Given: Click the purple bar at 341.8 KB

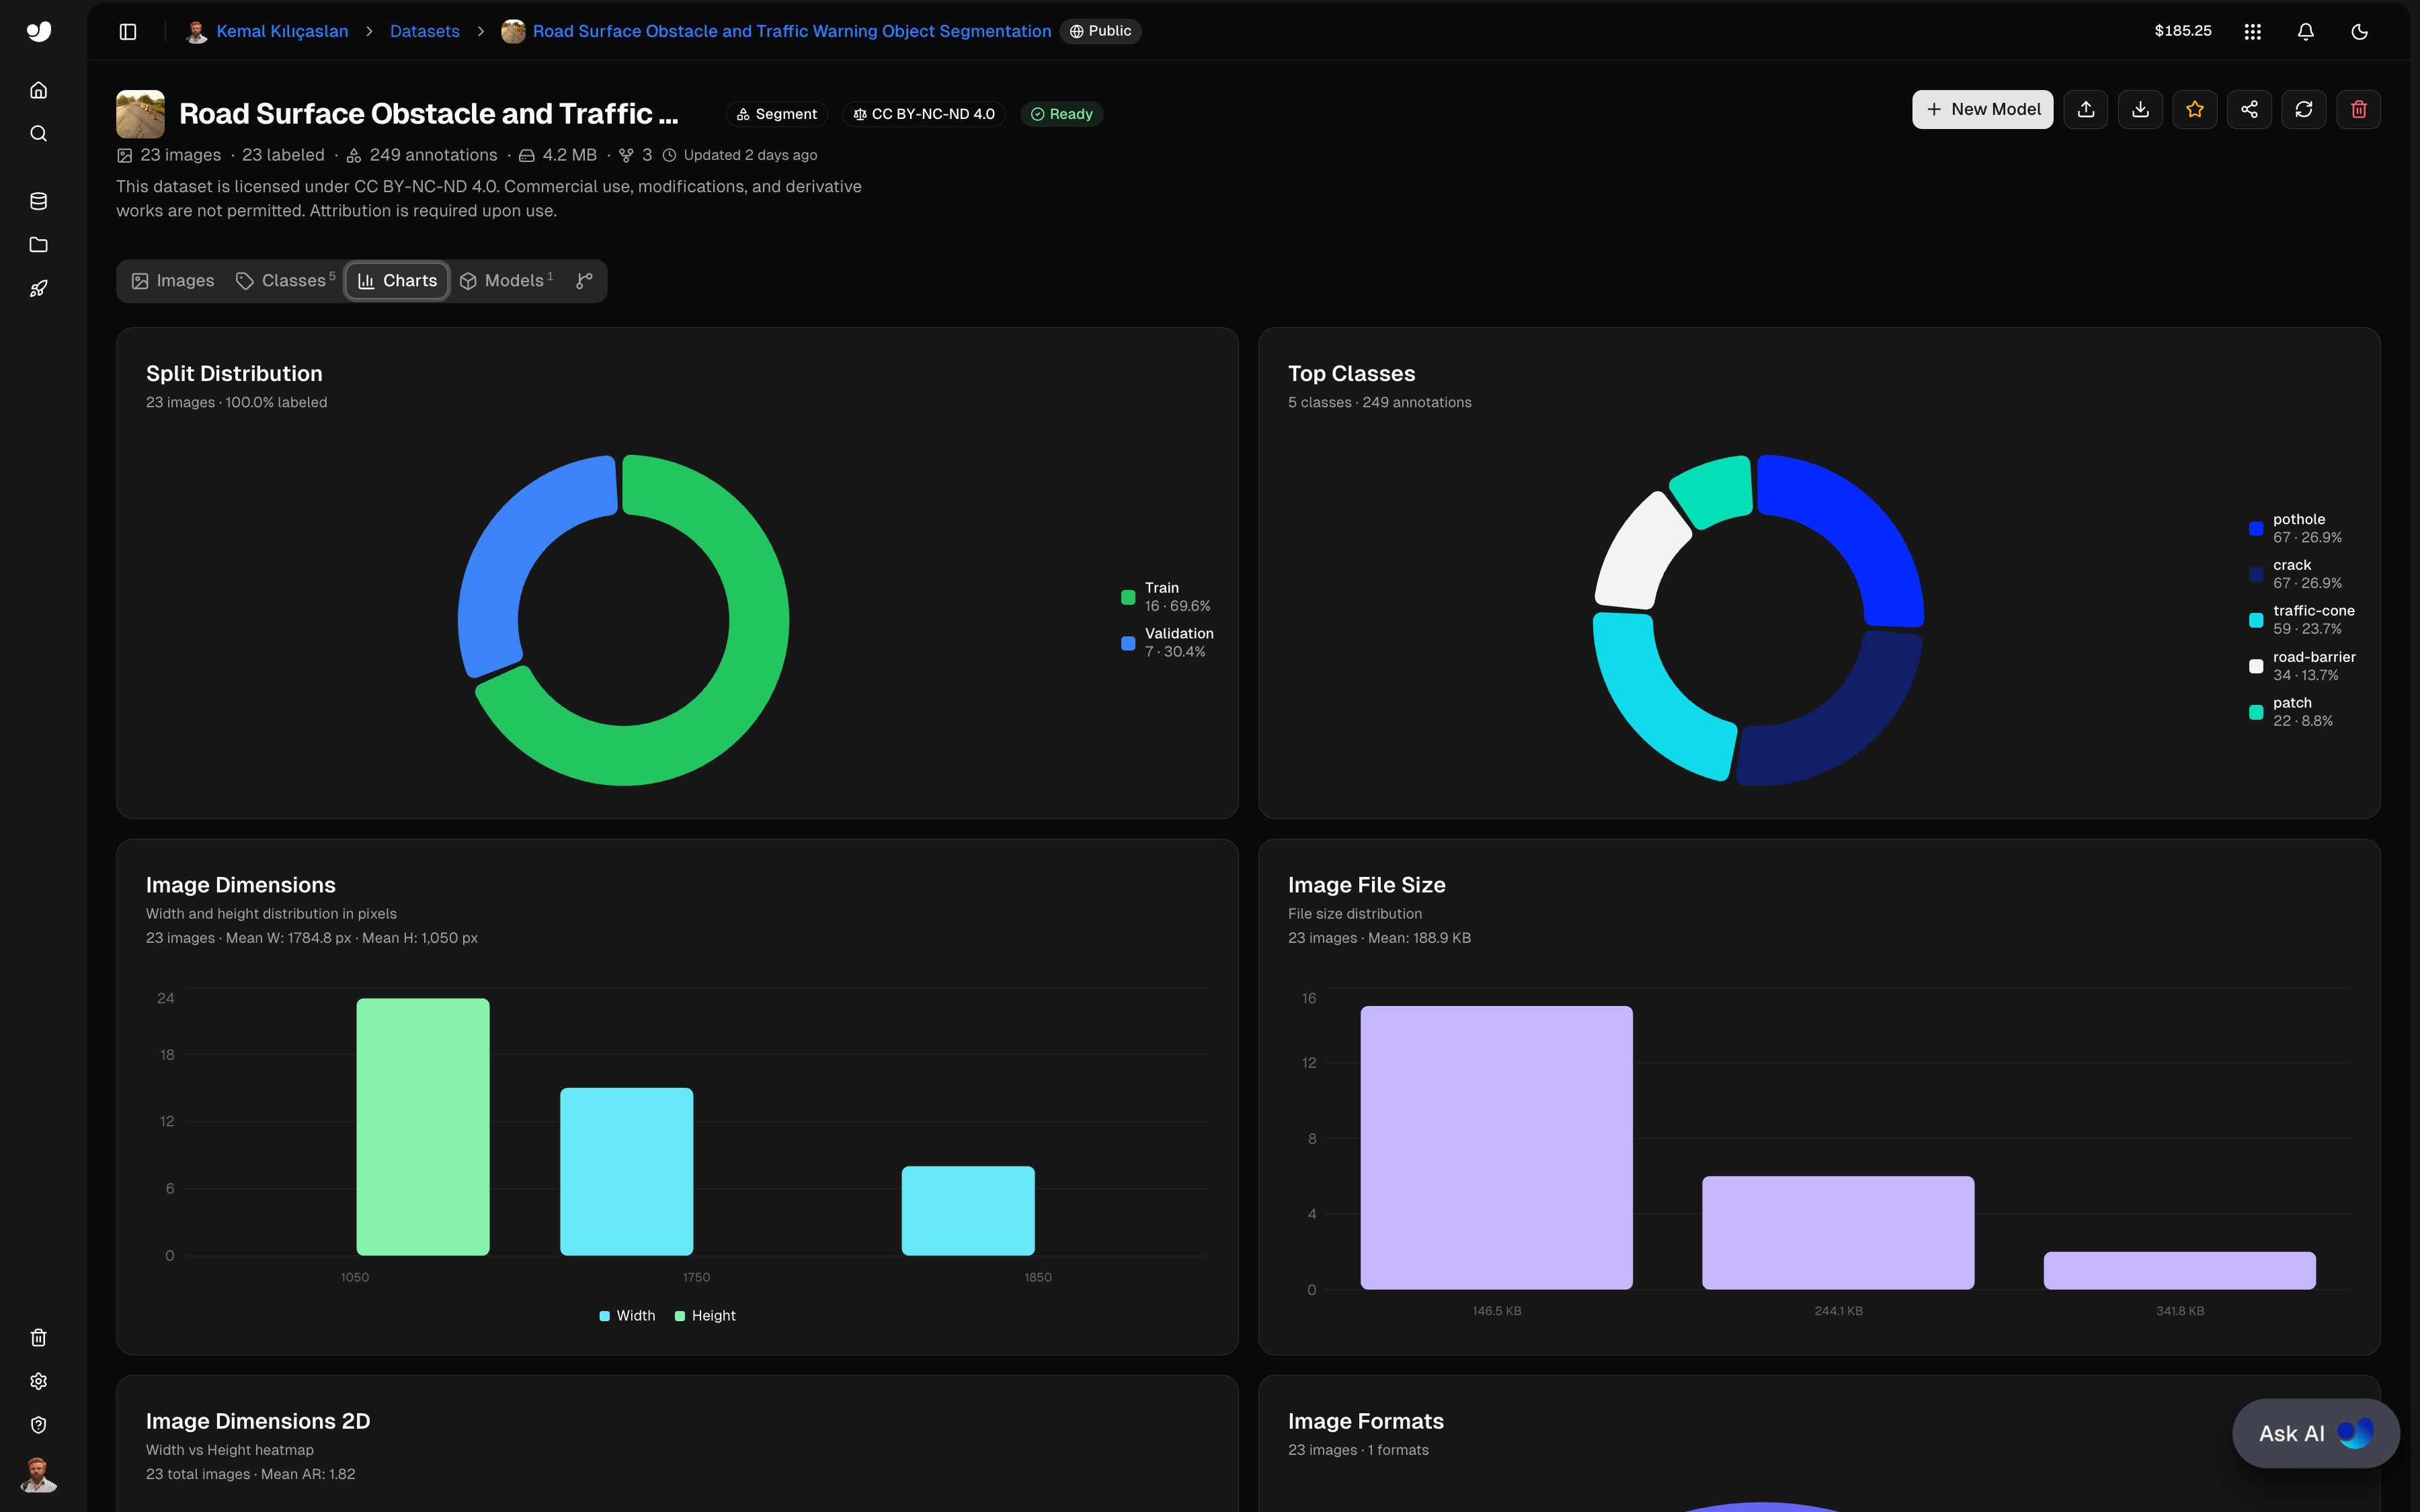Looking at the screenshot, I should pyautogui.click(x=2179, y=1271).
